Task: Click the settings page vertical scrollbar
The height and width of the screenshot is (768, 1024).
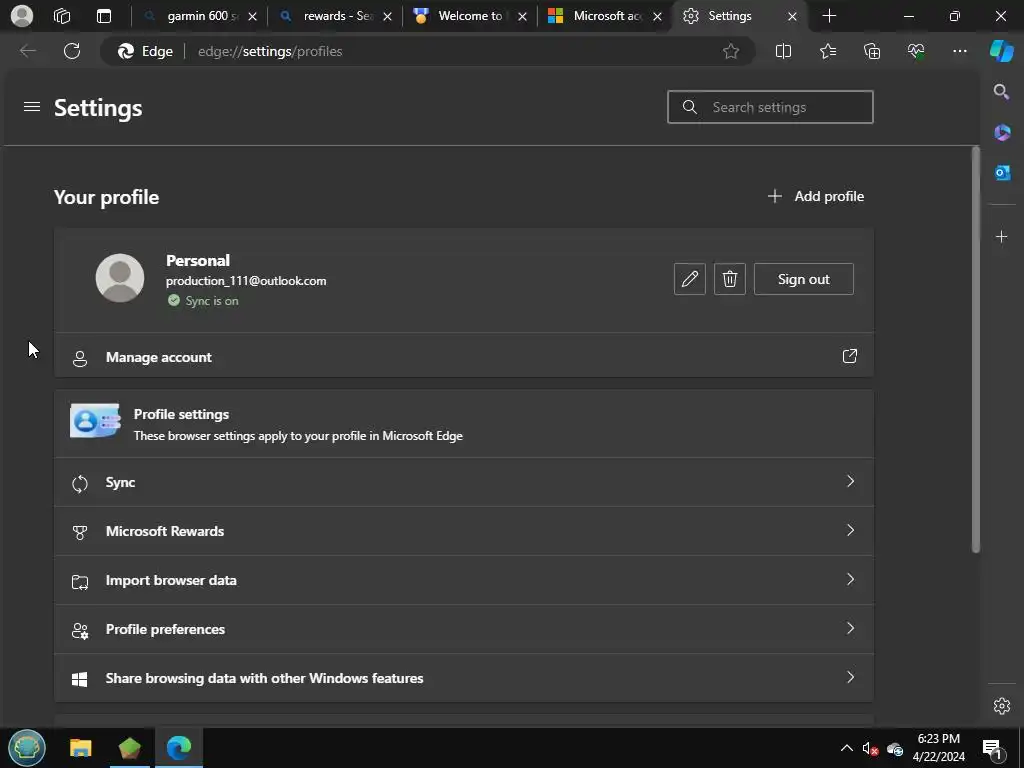Action: tap(976, 349)
